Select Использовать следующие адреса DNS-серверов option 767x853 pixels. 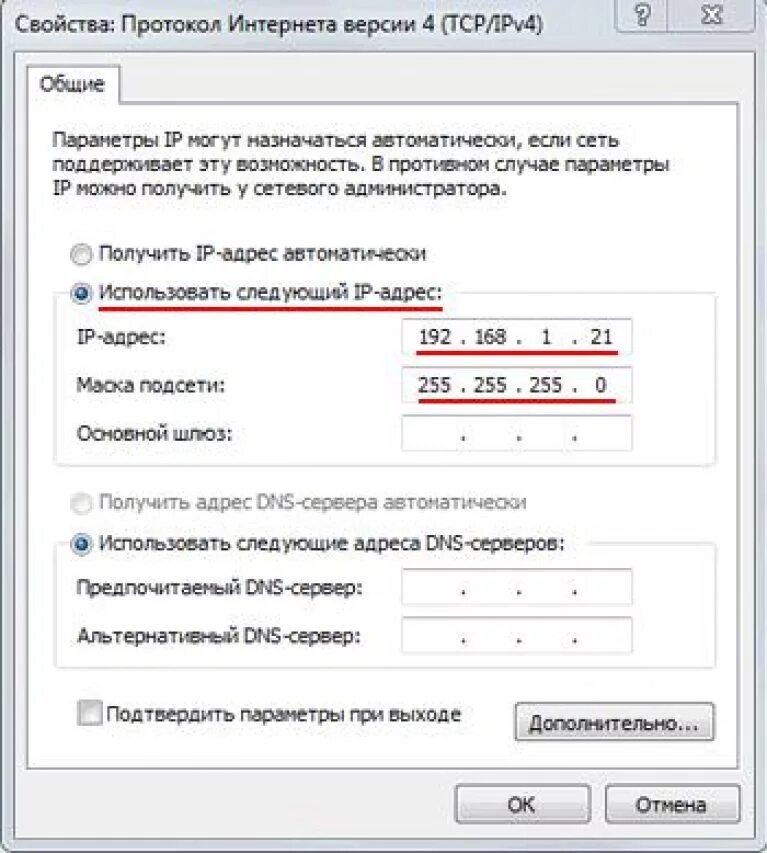(82, 544)
